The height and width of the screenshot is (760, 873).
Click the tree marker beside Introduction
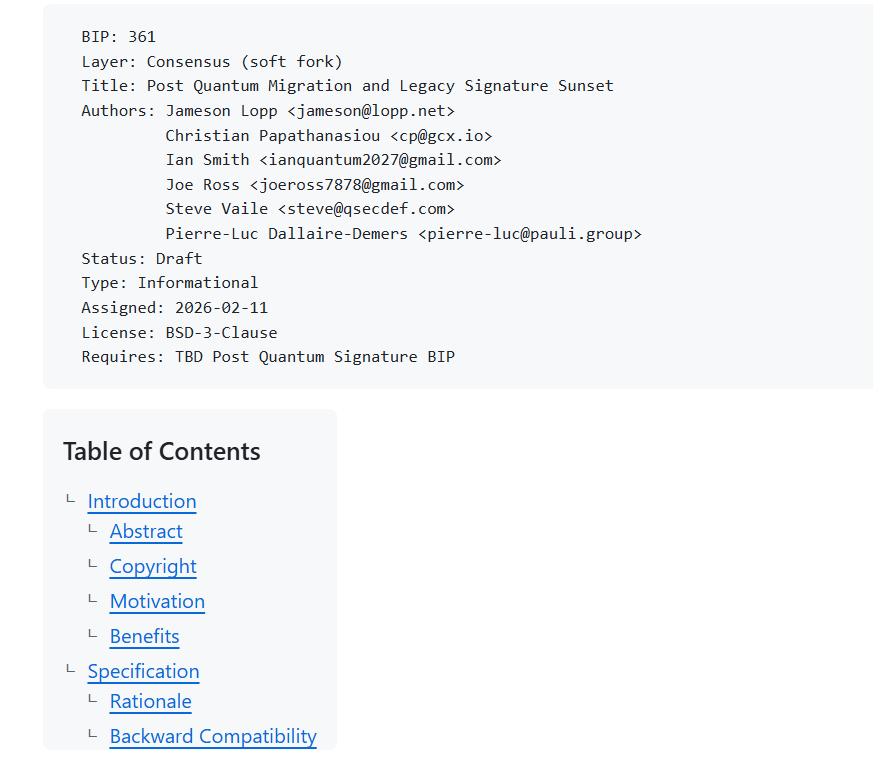(70, 500)
